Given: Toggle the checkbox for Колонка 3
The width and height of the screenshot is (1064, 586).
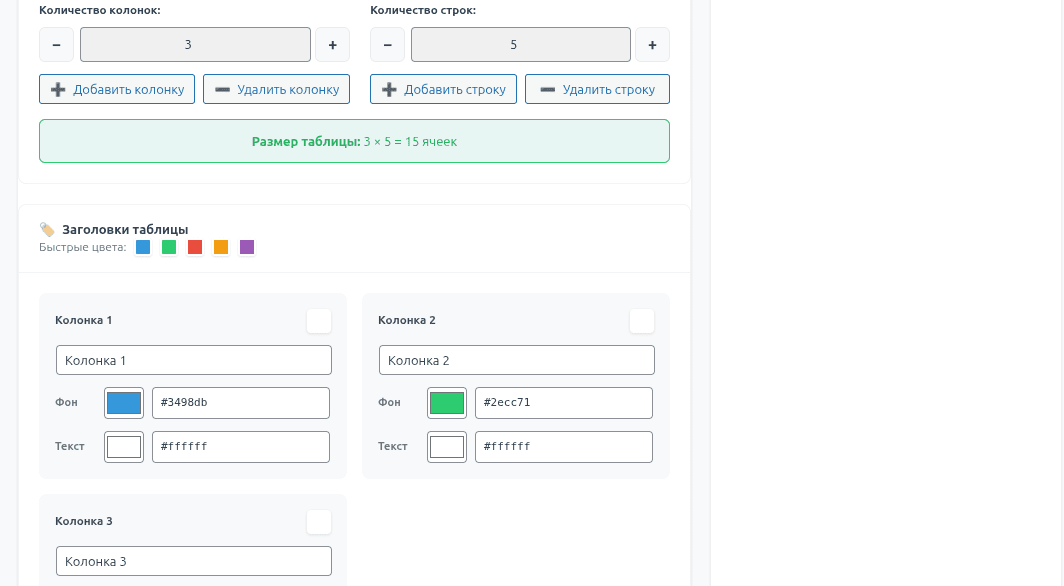Looking at the screenshot, I should (319, 522).
